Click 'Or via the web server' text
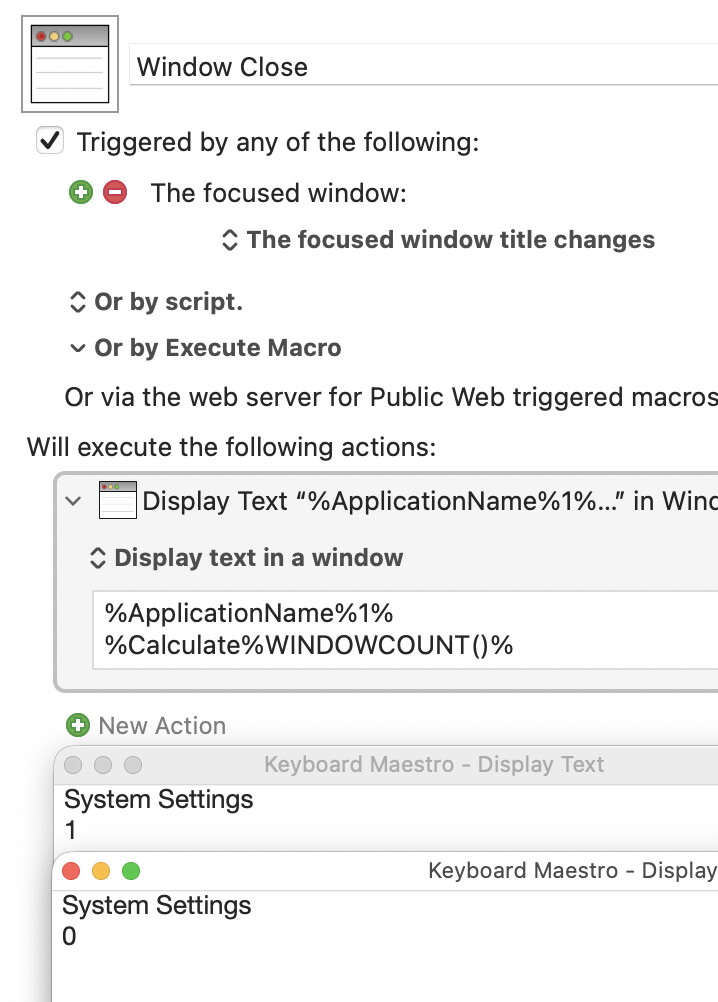718x1002 pixels. (391, 397)
